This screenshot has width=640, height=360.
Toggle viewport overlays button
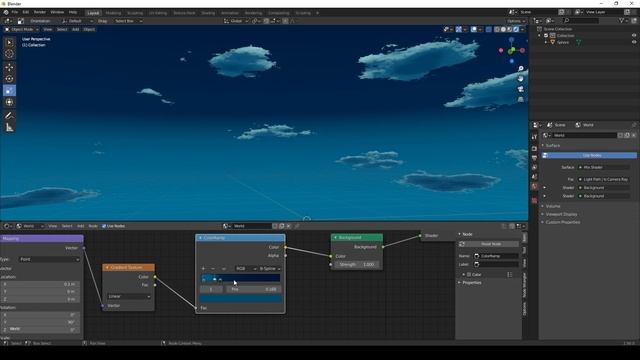tap(473, 29)
